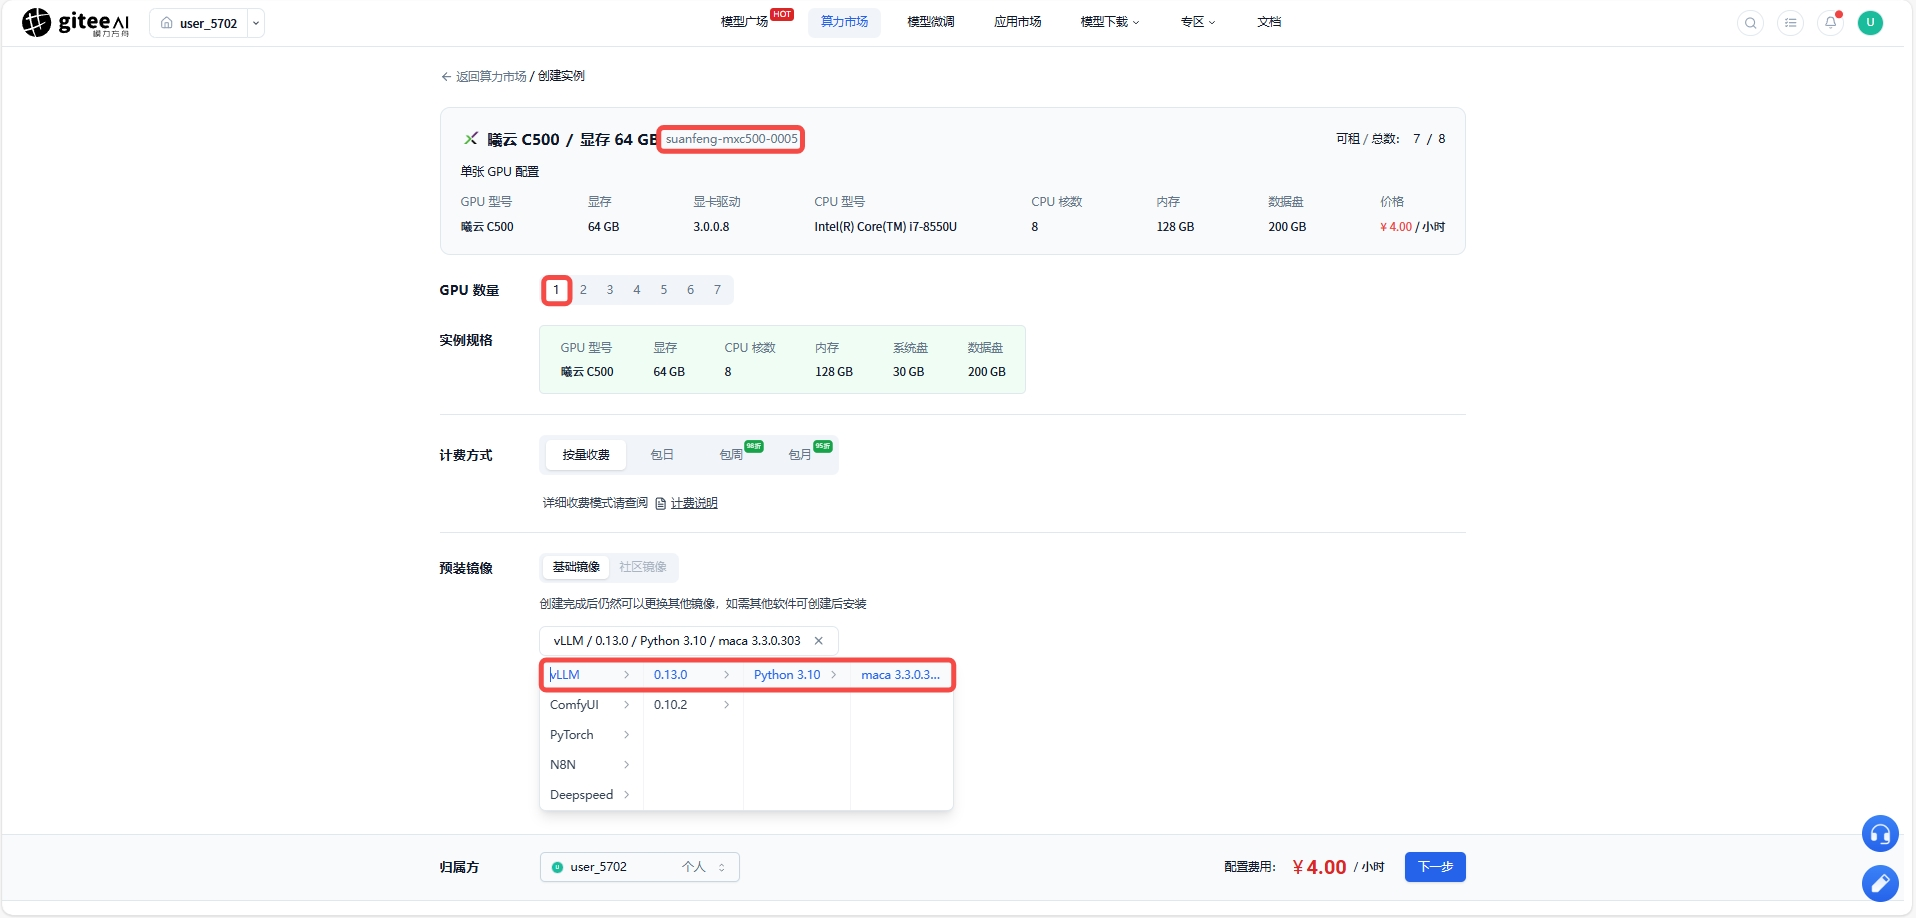Image resolution: width=1916 pixels, height=918 pixels.
Task: Click the Gitee AI logo
Action: tap(76, 22)
